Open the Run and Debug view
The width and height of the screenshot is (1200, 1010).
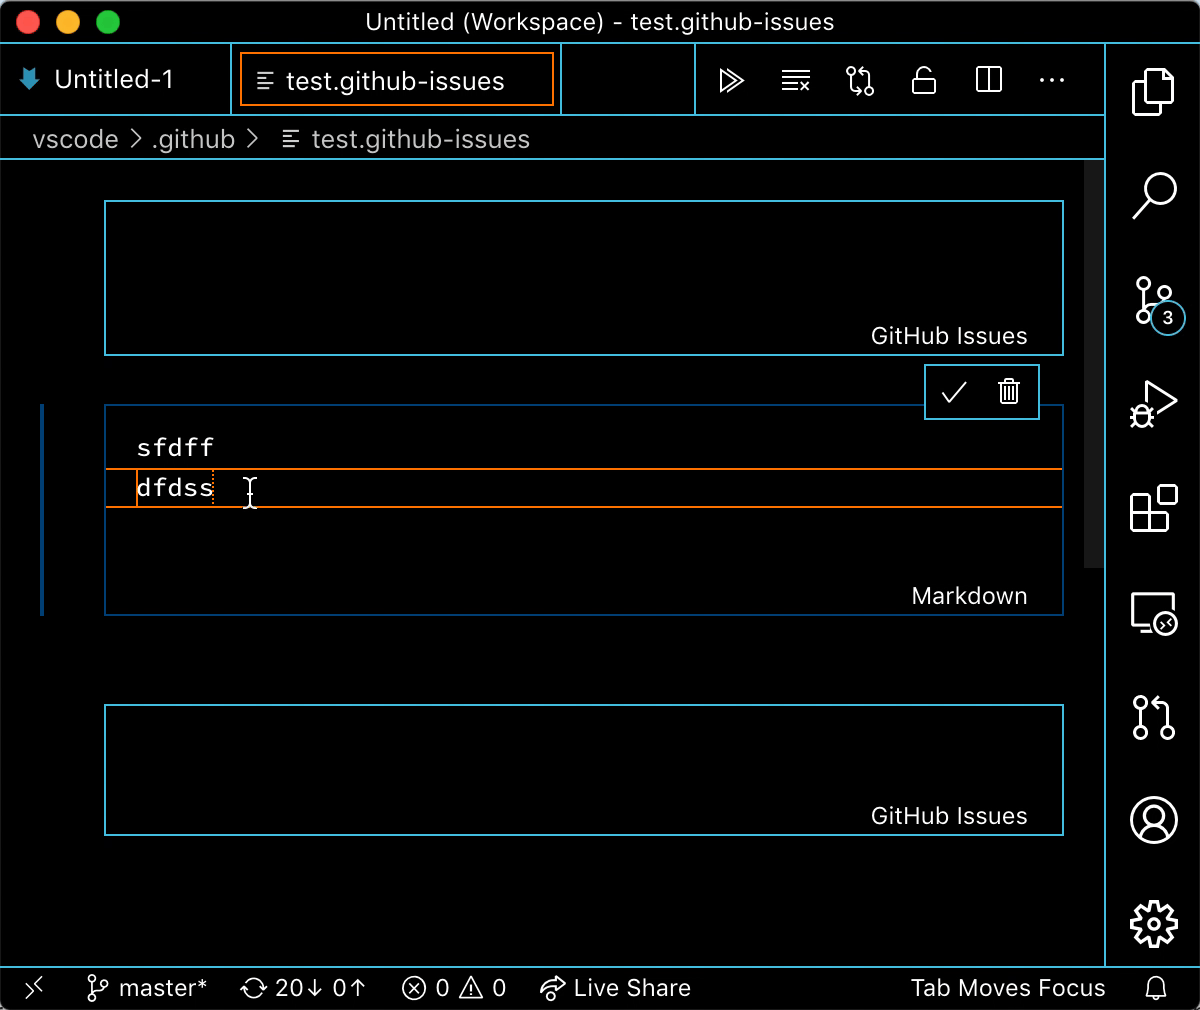(1153, 405)
